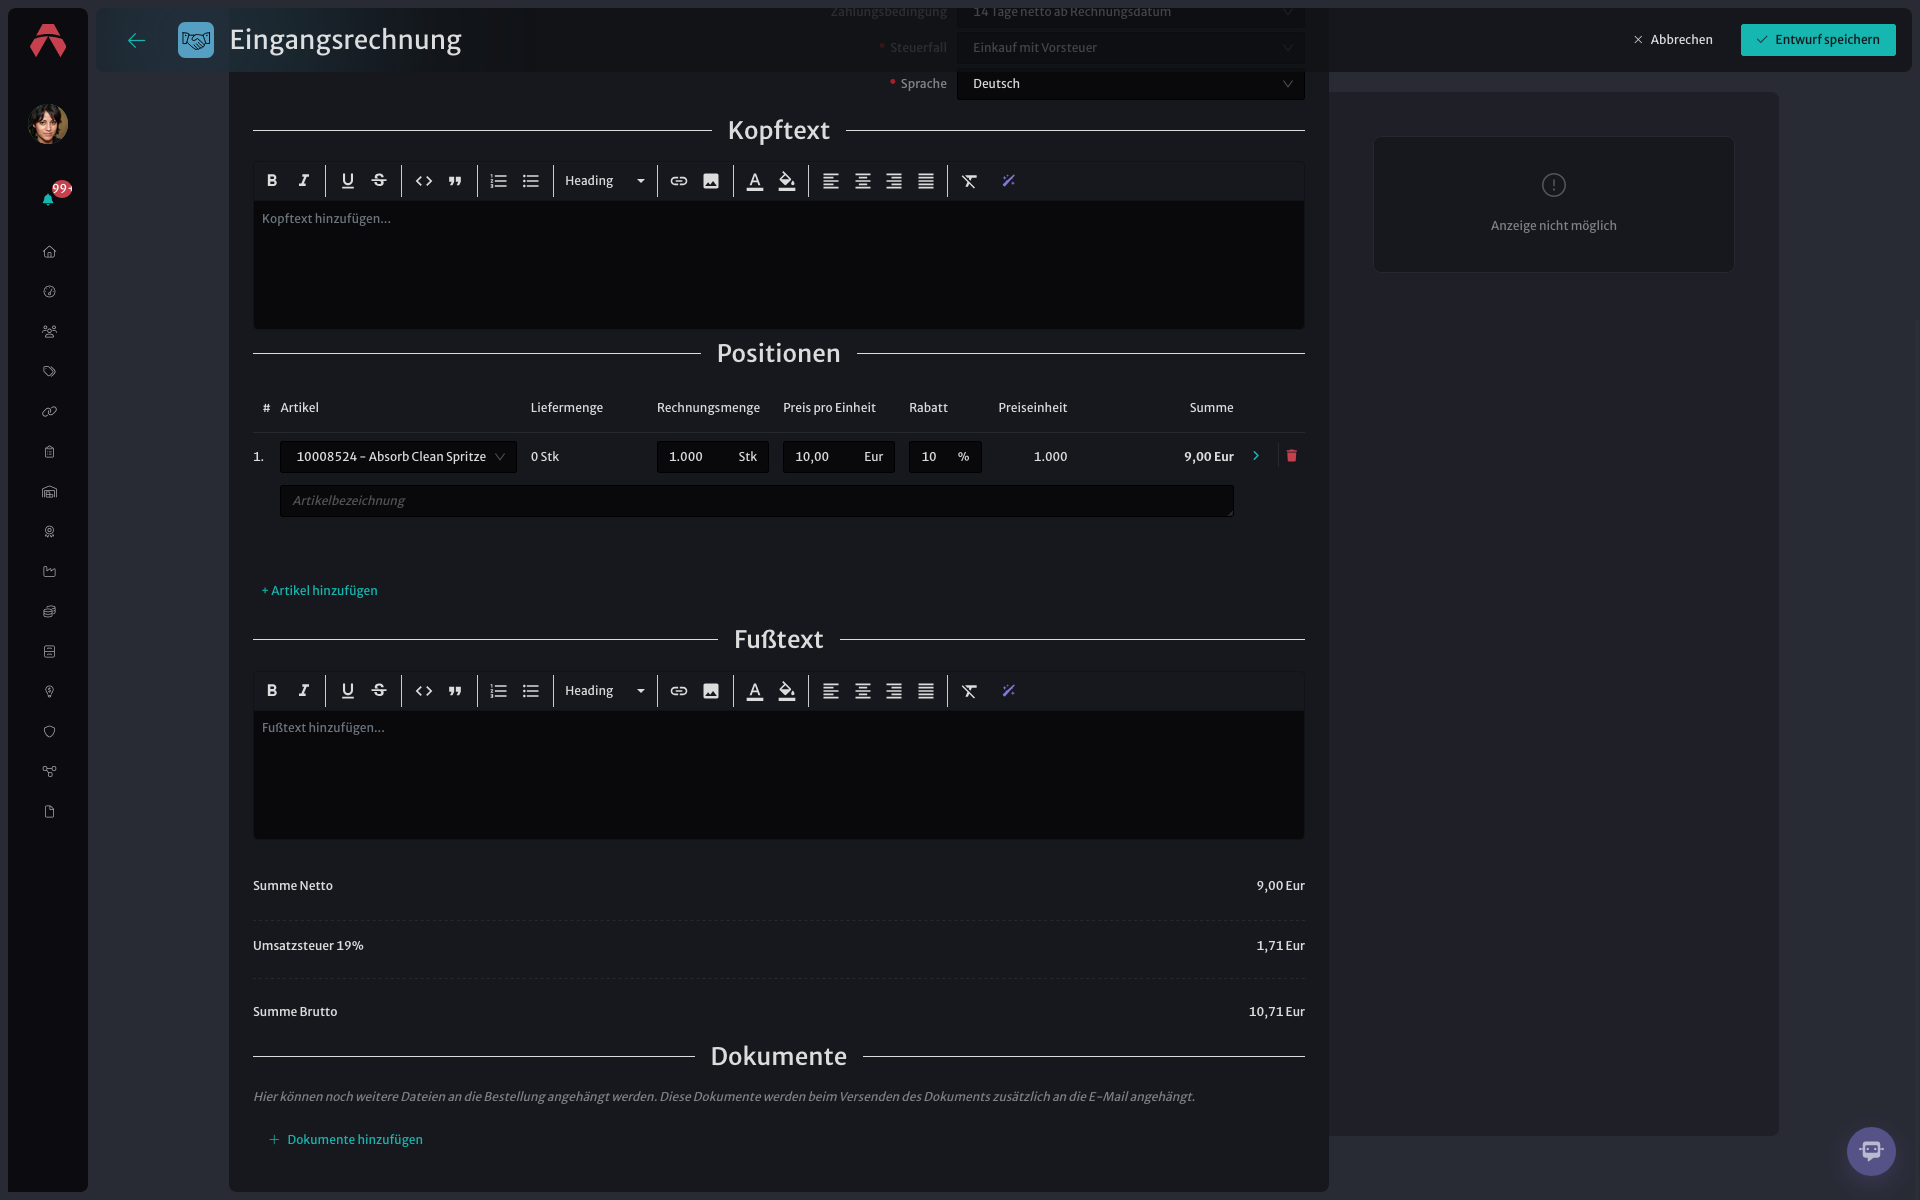This screenshot has width=1920, height=1200.
Task: Click + Artikel hinzufügen link
Action: (x=320, y=591)
